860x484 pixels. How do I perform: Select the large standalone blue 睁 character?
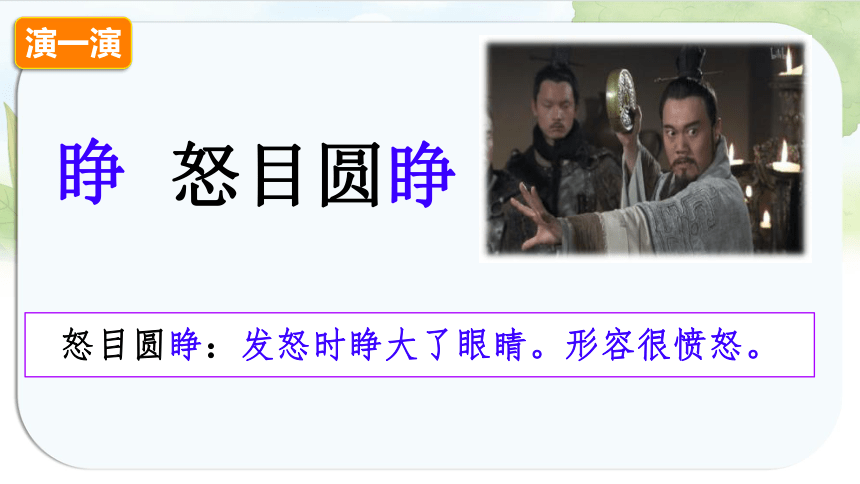coord(92,172)
